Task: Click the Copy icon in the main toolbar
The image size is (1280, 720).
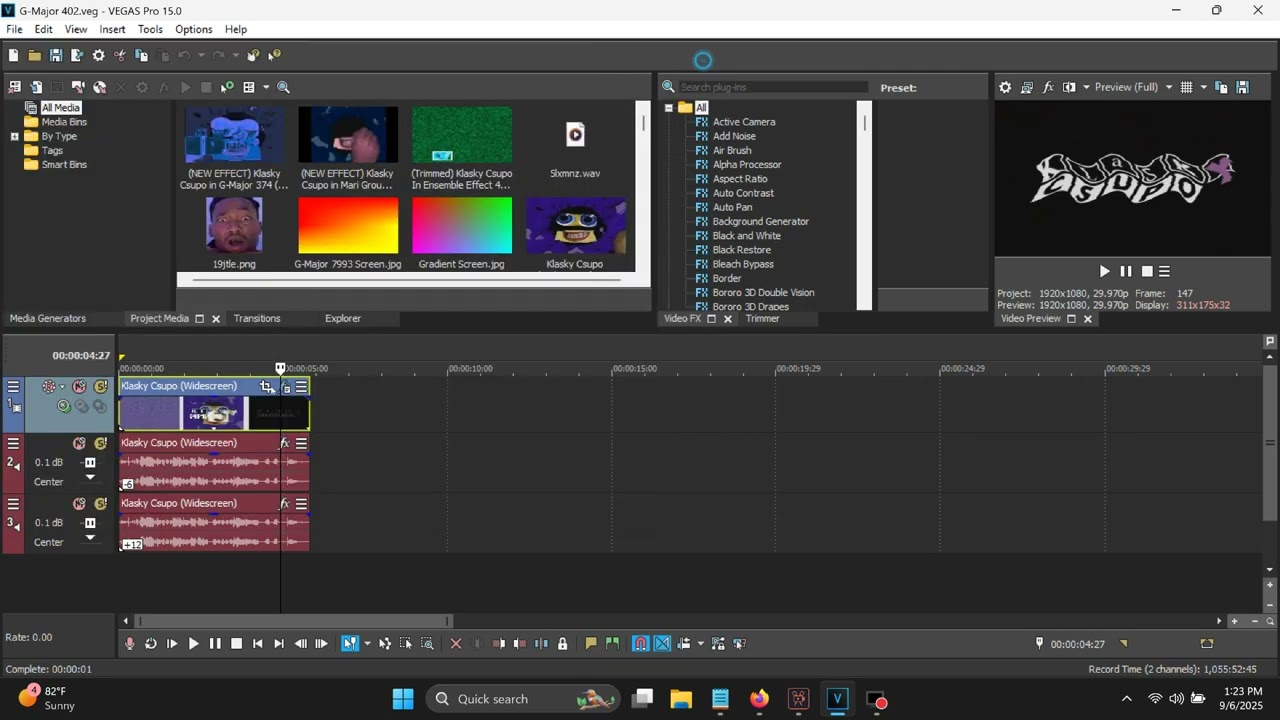Action: [142, 56]
